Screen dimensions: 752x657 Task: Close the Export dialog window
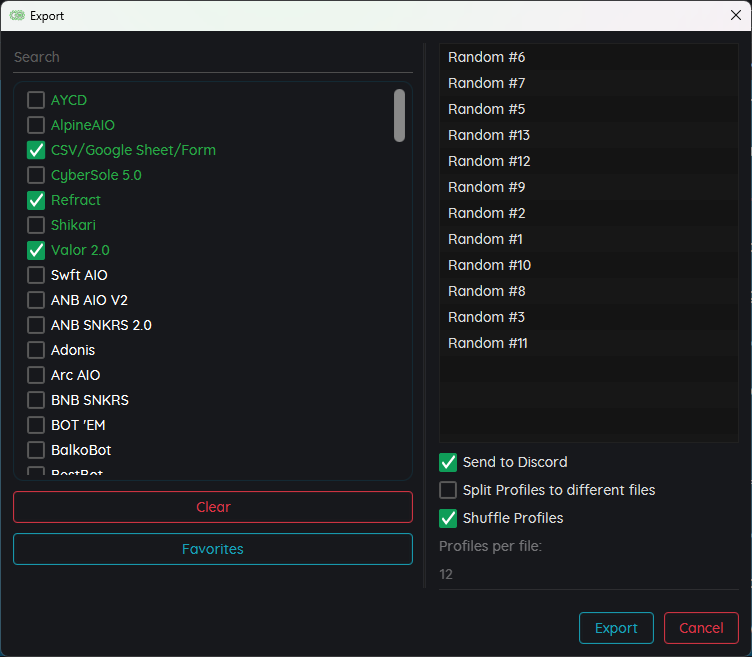coord(736,16)
